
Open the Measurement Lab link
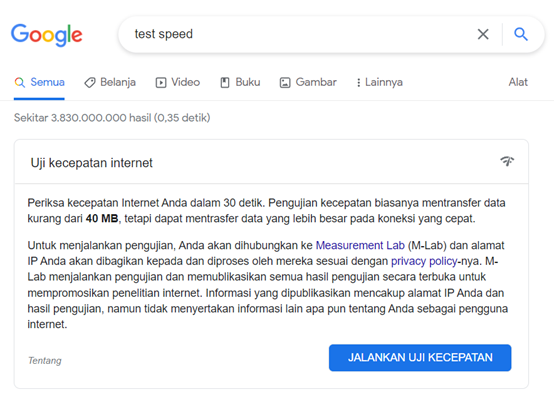pyautogui.click(x=360, y=245)
